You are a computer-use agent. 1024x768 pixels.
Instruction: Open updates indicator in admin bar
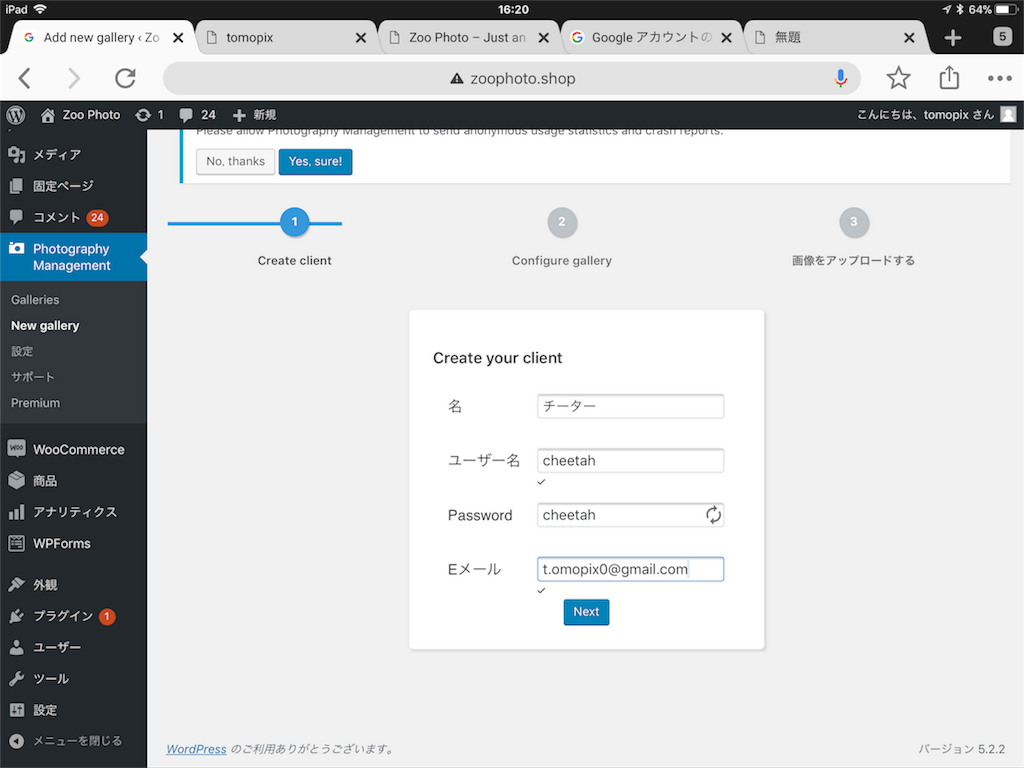(150, 115)
